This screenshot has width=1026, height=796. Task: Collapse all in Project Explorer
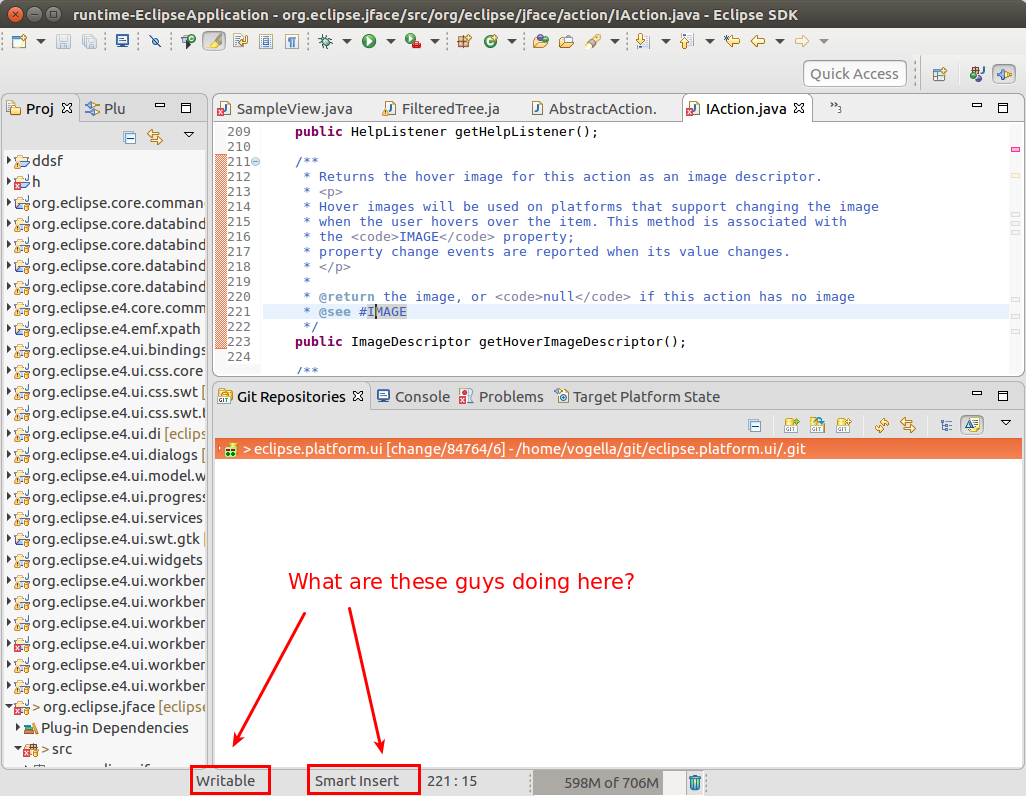tap(130, 137)
